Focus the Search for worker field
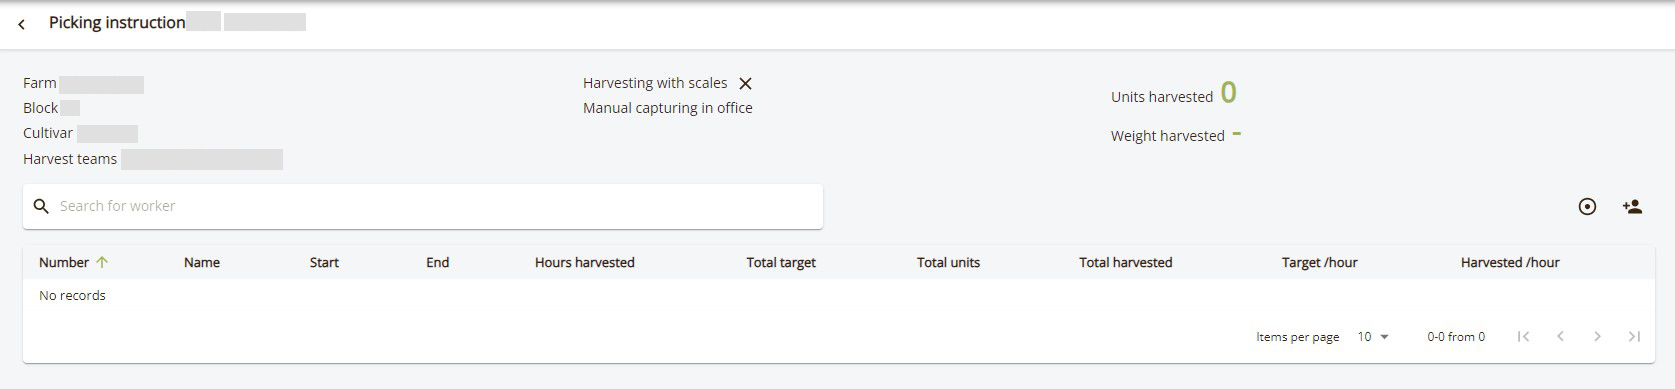Screen dimensions: 1675x389 coord(423,206)
